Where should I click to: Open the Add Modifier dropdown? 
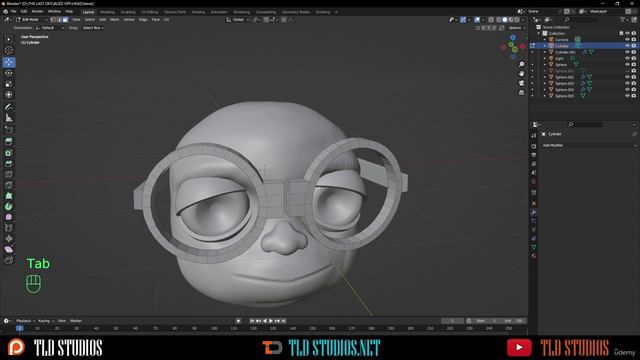coord(589,145)
